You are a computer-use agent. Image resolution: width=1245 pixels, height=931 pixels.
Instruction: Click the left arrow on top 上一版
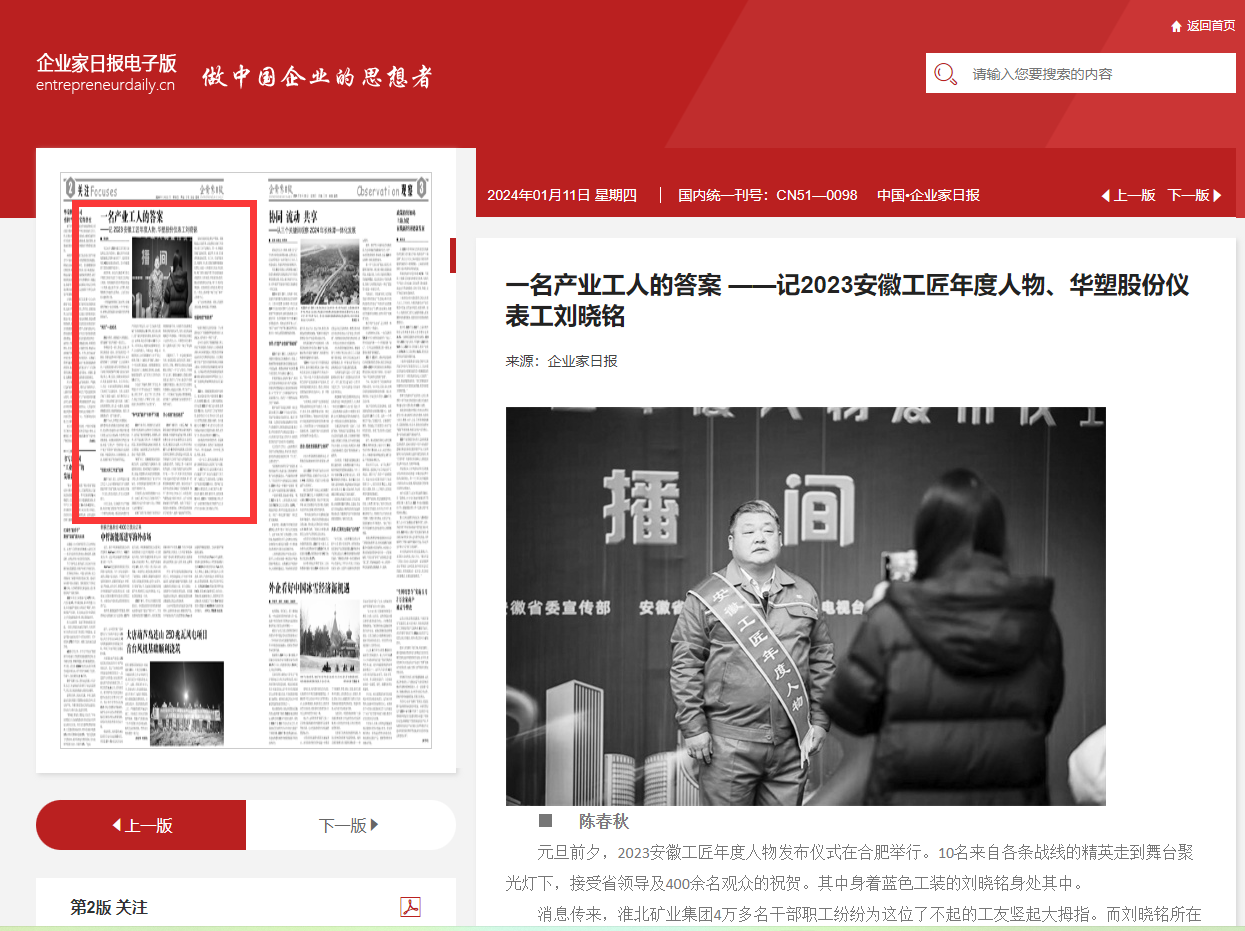(x=1106, y=196)
